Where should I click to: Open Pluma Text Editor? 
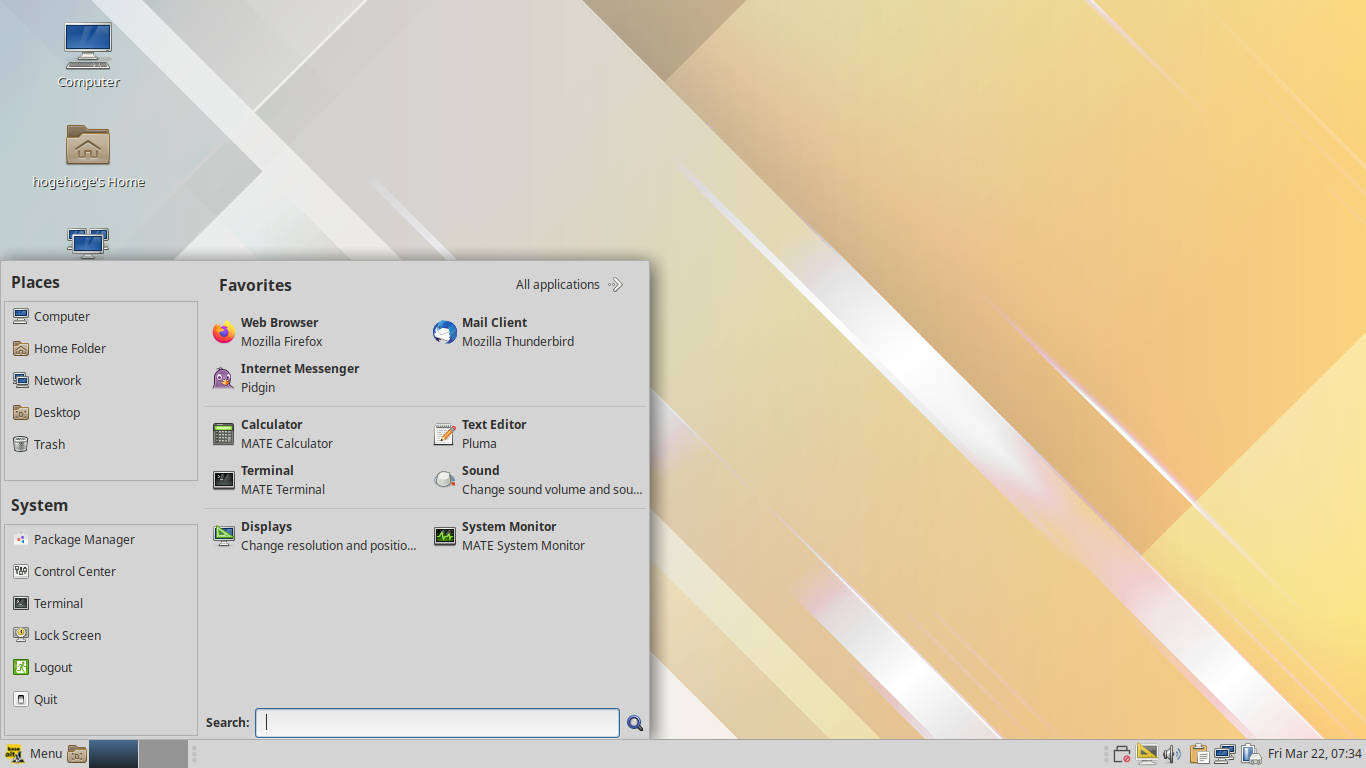click(x=537, y=434)
